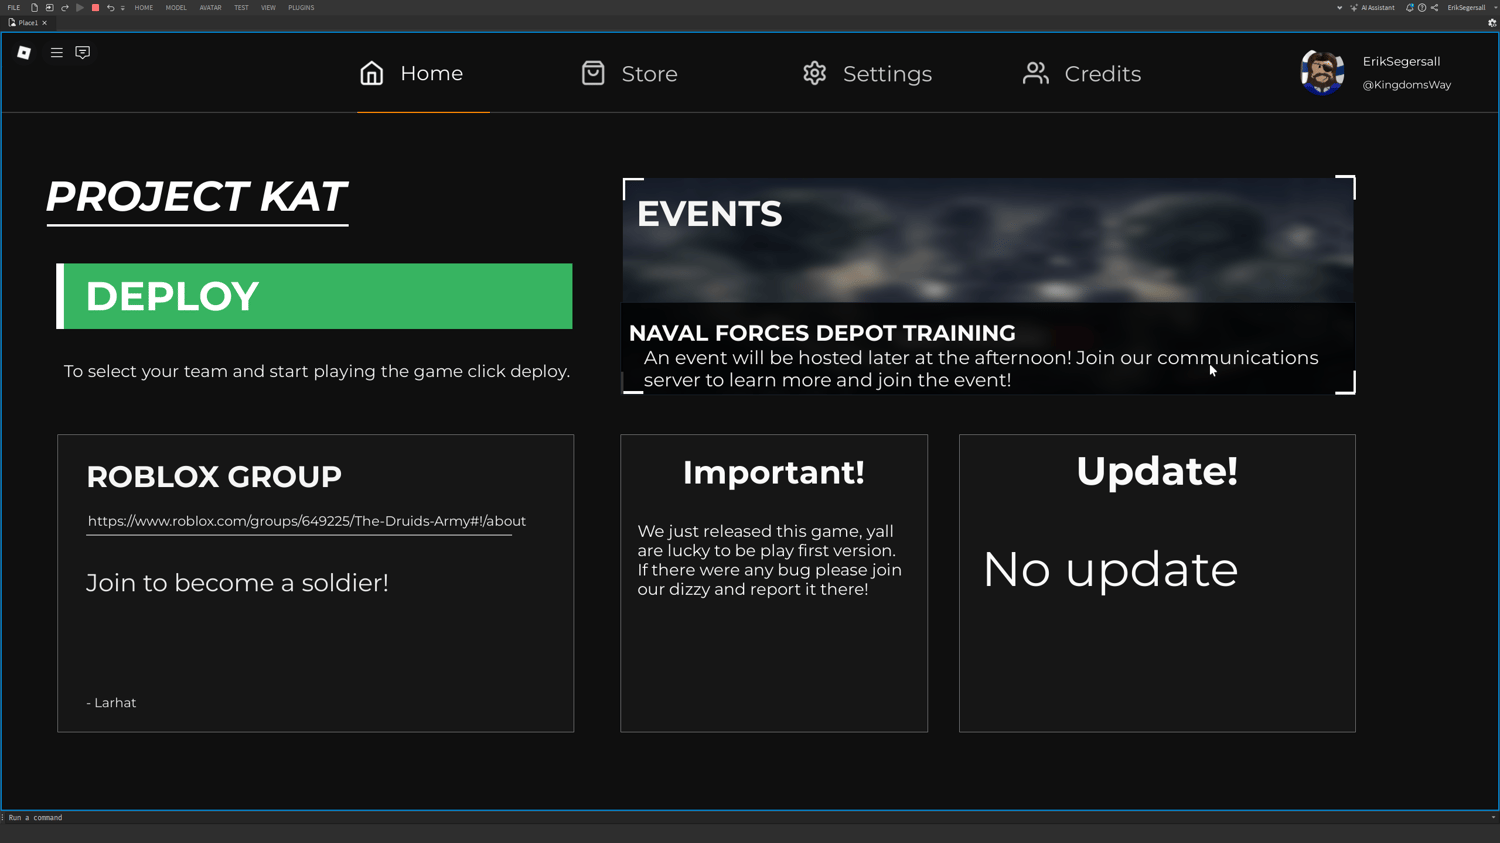Click the share icon in top bar

point(1434,8)
